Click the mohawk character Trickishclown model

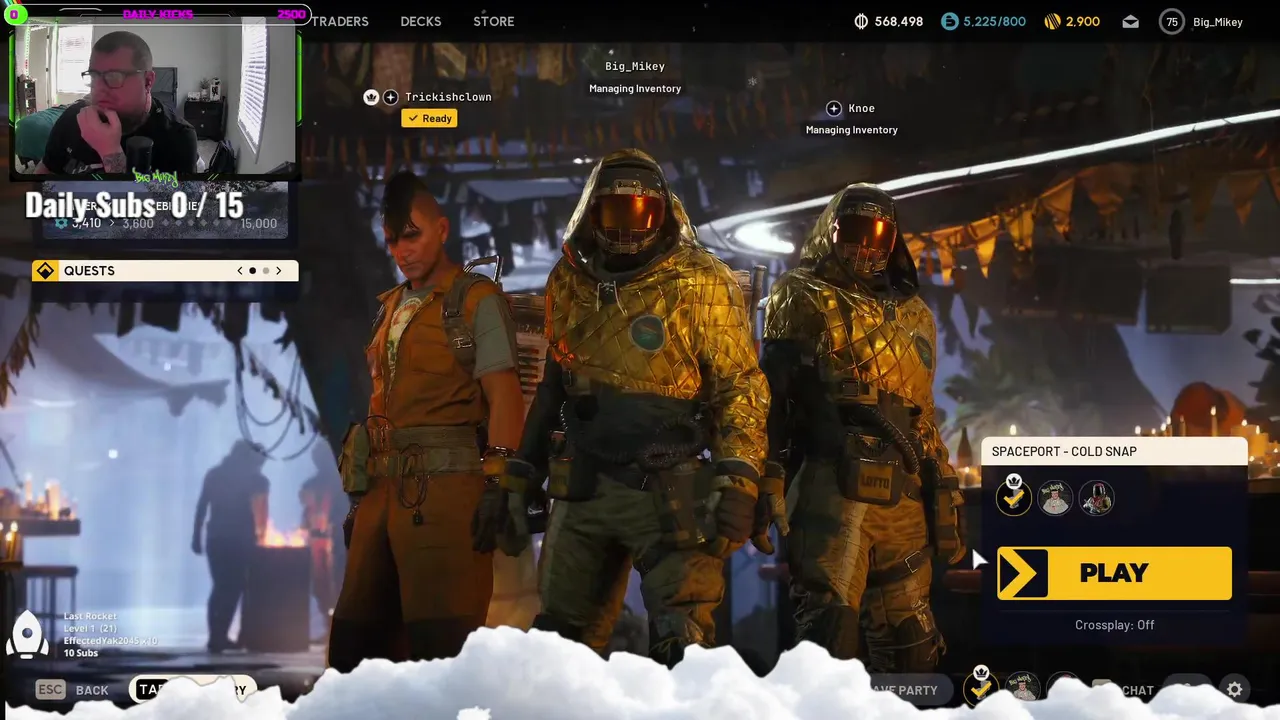(x=430, y=420)
